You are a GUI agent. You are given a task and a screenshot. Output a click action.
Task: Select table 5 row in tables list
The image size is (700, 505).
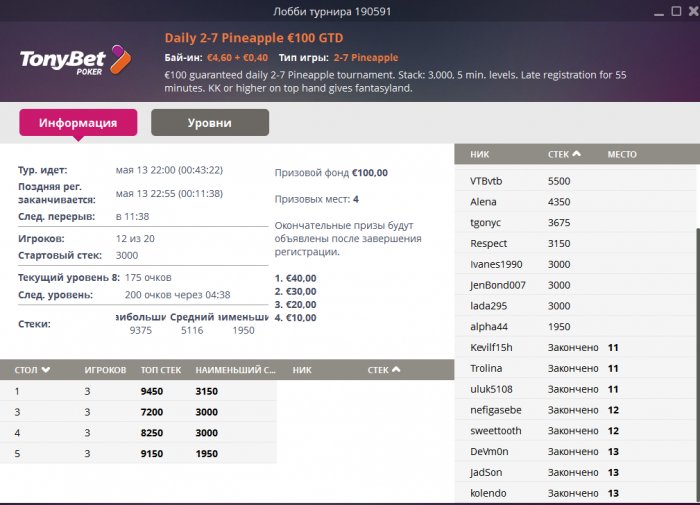tap(140, 454)
